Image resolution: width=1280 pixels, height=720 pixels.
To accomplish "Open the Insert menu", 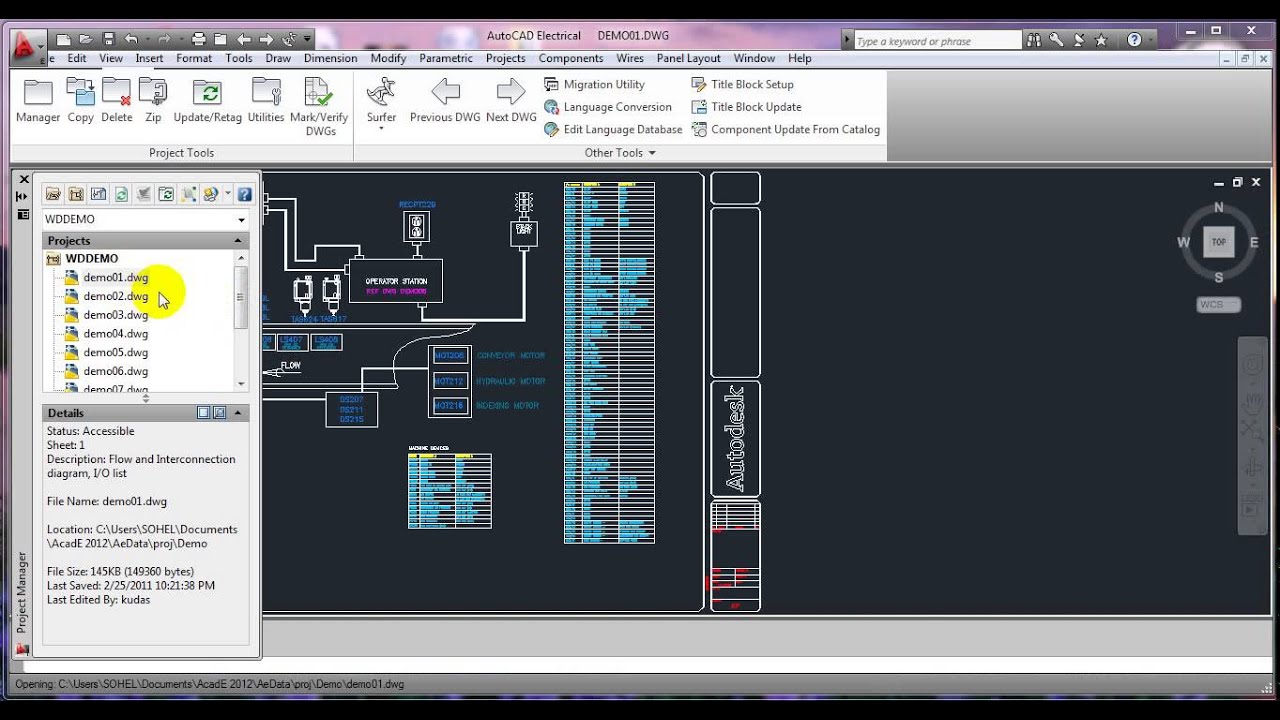I will click(150, 59).
